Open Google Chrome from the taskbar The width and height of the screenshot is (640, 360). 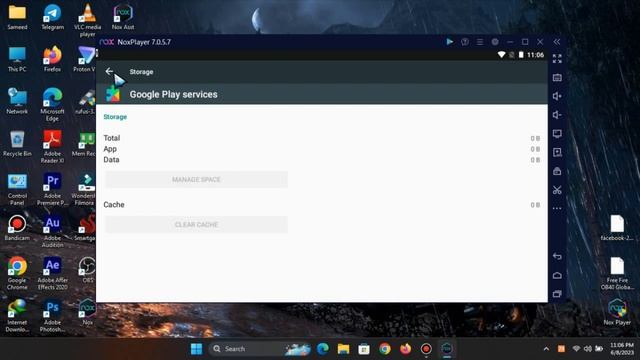click(x=384, y=349)
